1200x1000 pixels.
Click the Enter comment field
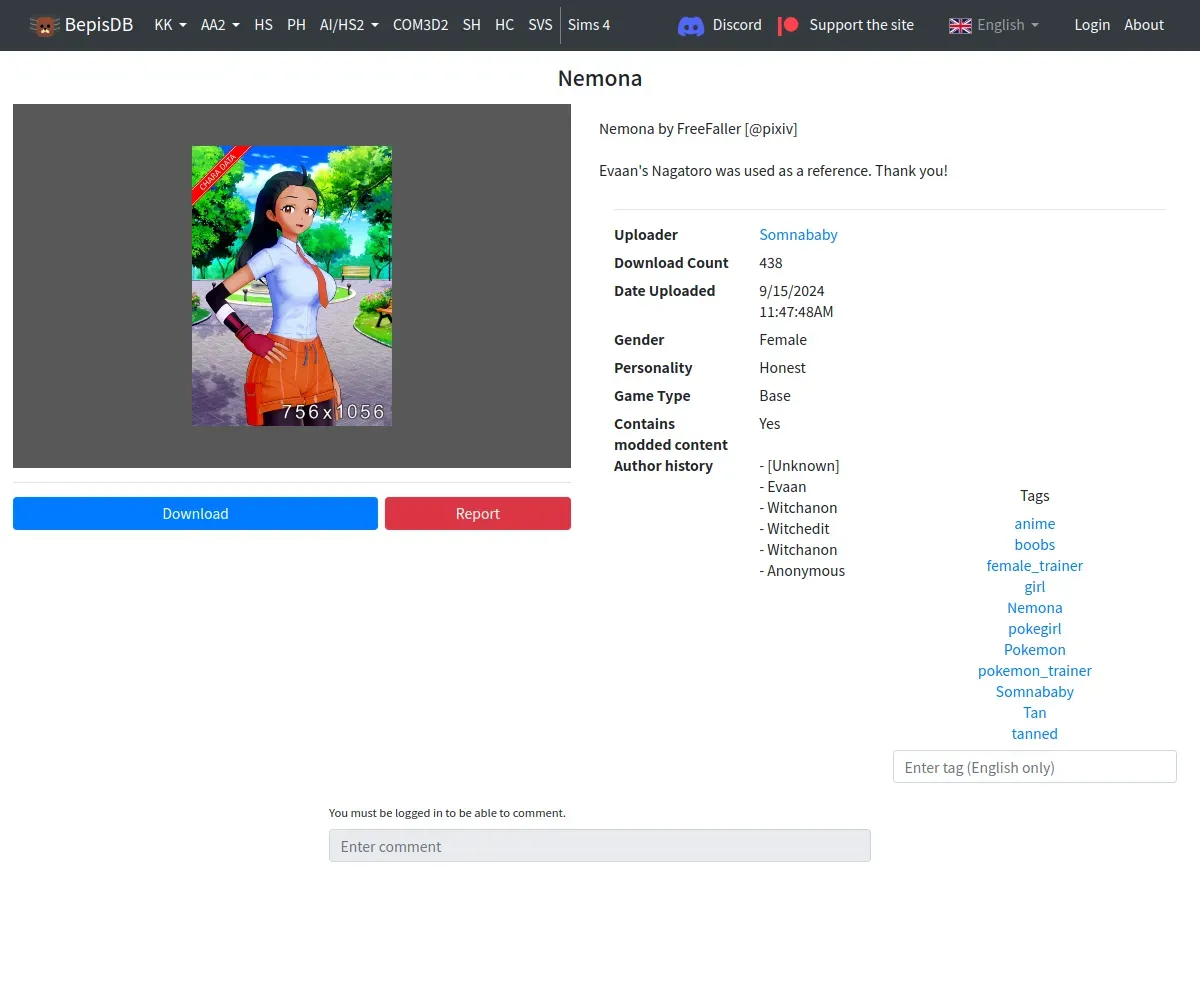click(600, 846)
